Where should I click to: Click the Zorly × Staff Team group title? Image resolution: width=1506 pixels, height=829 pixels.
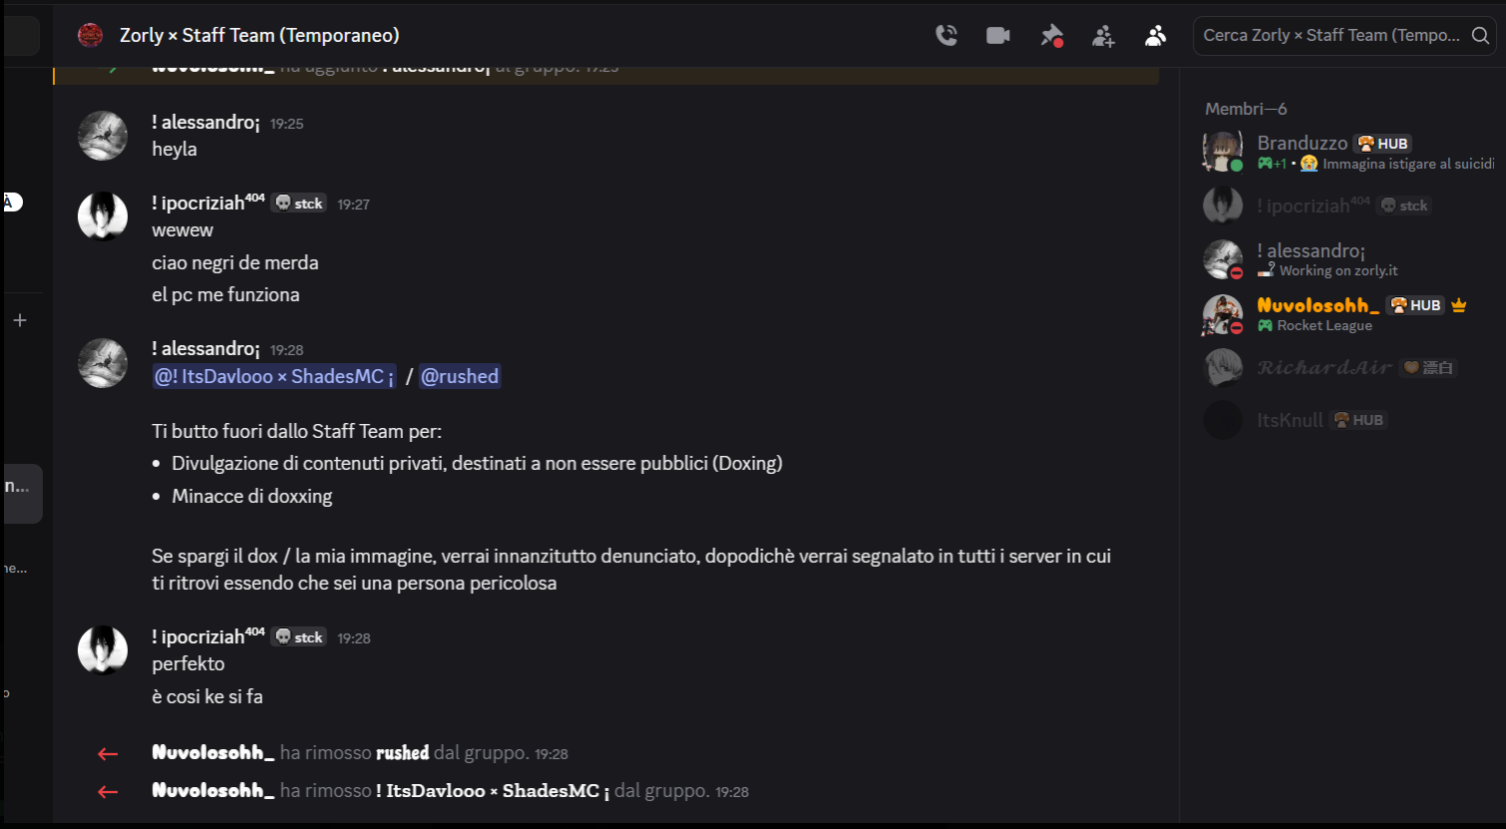[x=259, y=36]
